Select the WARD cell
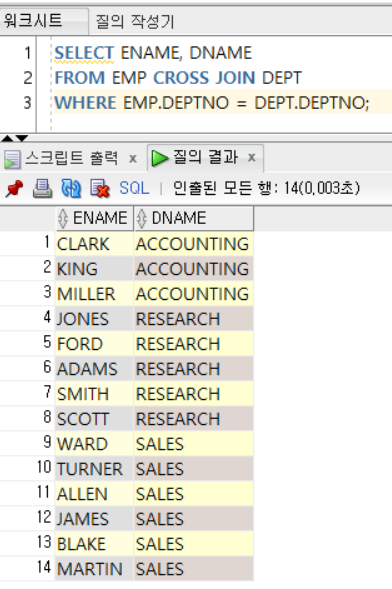This screenshot has width=392, height=589. [x=94, y=444]
